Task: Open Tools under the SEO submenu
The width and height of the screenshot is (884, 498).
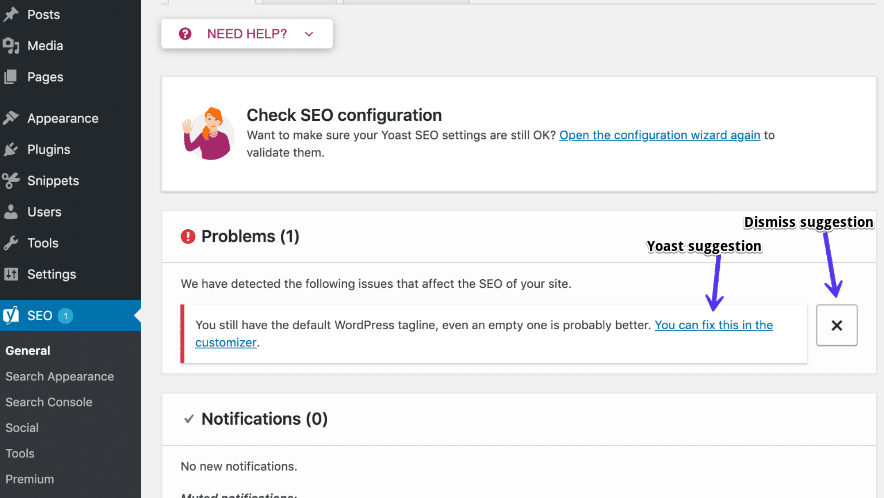Action: coord(20,453)
